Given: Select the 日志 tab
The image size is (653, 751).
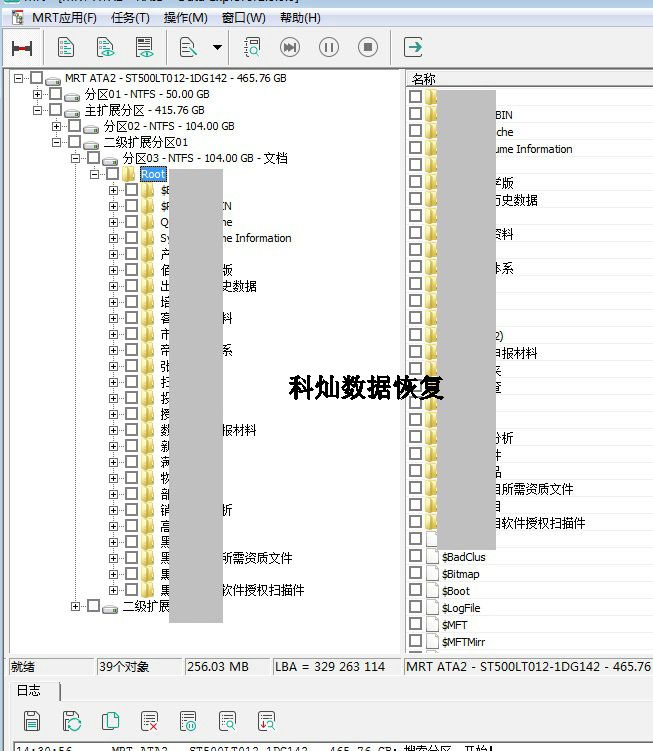Looking at the screenshot, I should (29, 690).
